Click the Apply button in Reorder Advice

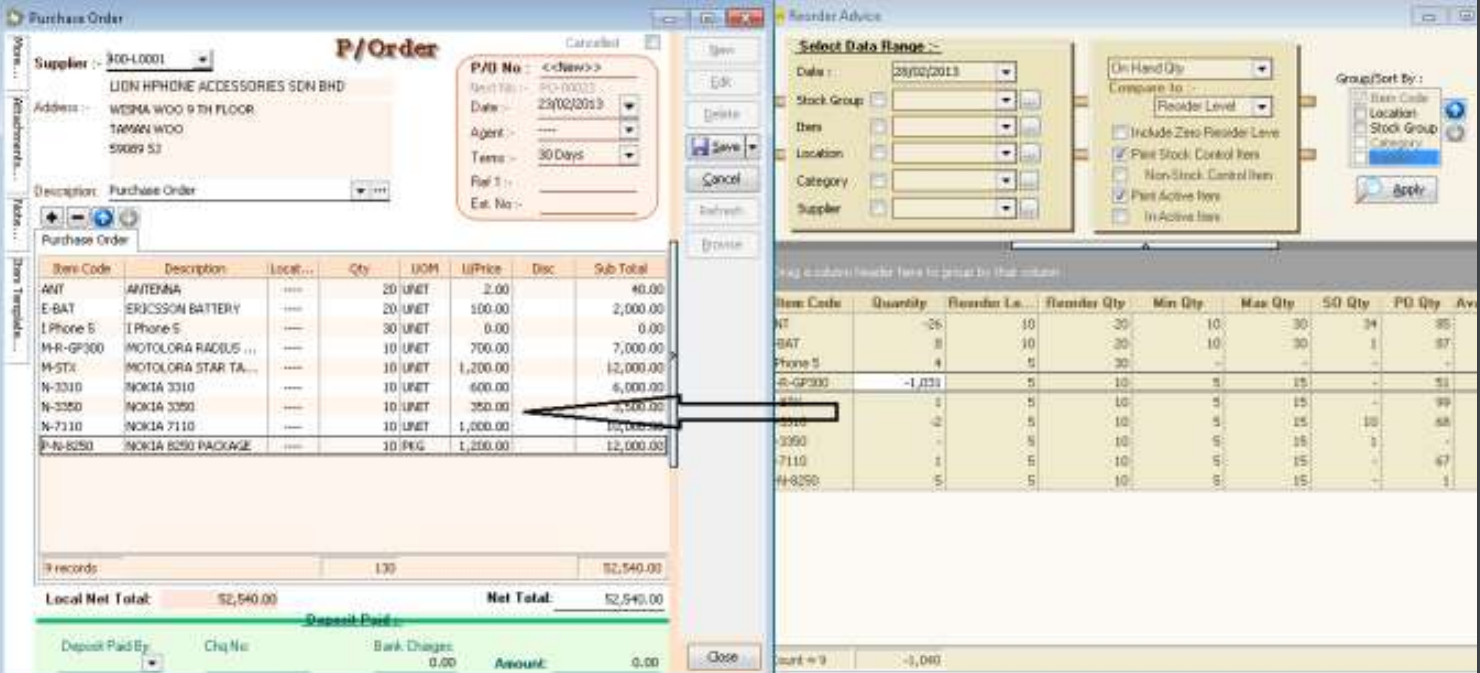coord(1397,190)
